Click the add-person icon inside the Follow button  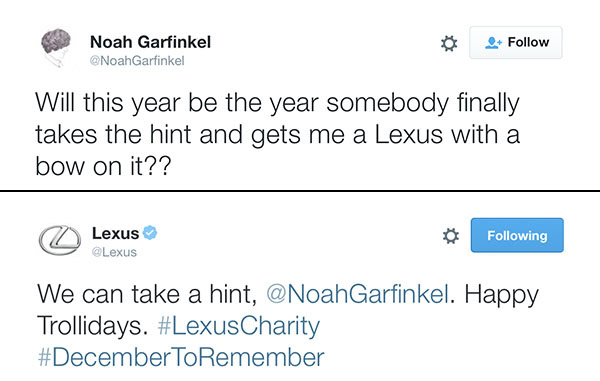494,42
